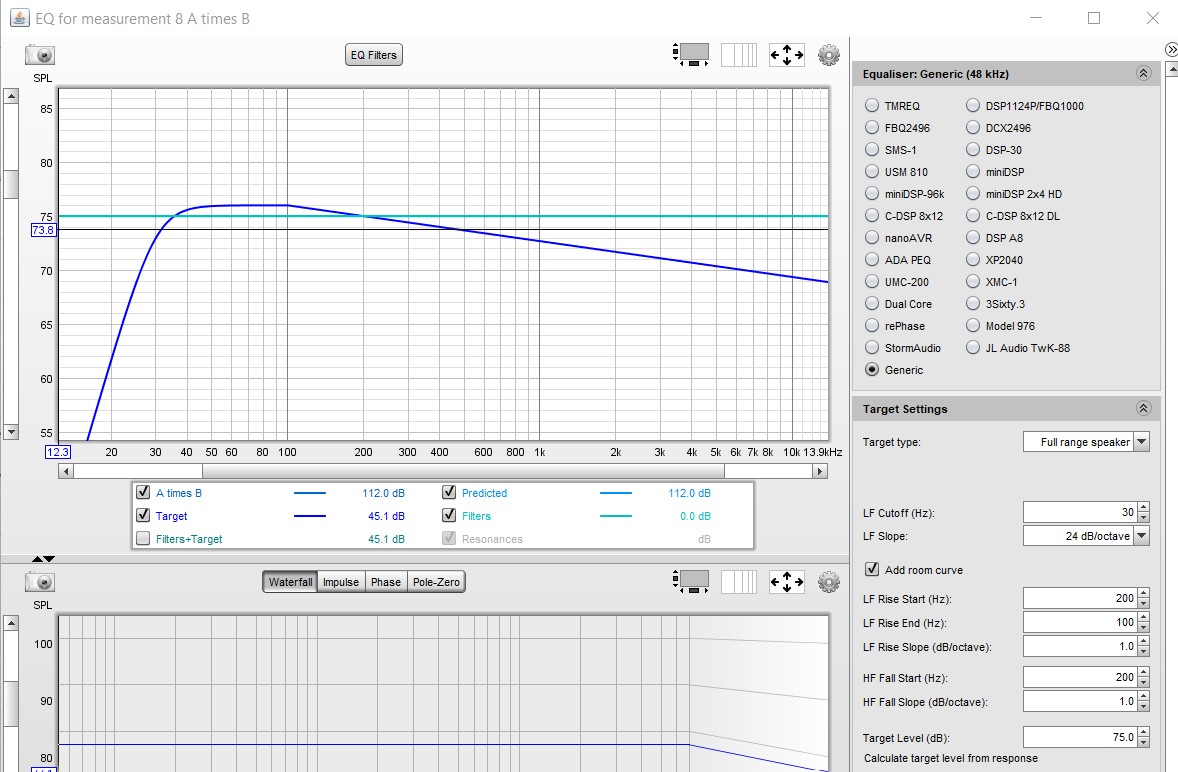Select the DCX2496 equaliser
The height and width of the screenshot is (772, 1178).
point(973,128)
